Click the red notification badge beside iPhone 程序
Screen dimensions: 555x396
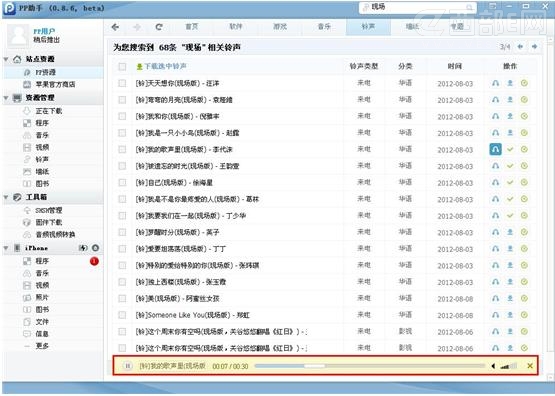pyautogui.click(x=94, y=262)
